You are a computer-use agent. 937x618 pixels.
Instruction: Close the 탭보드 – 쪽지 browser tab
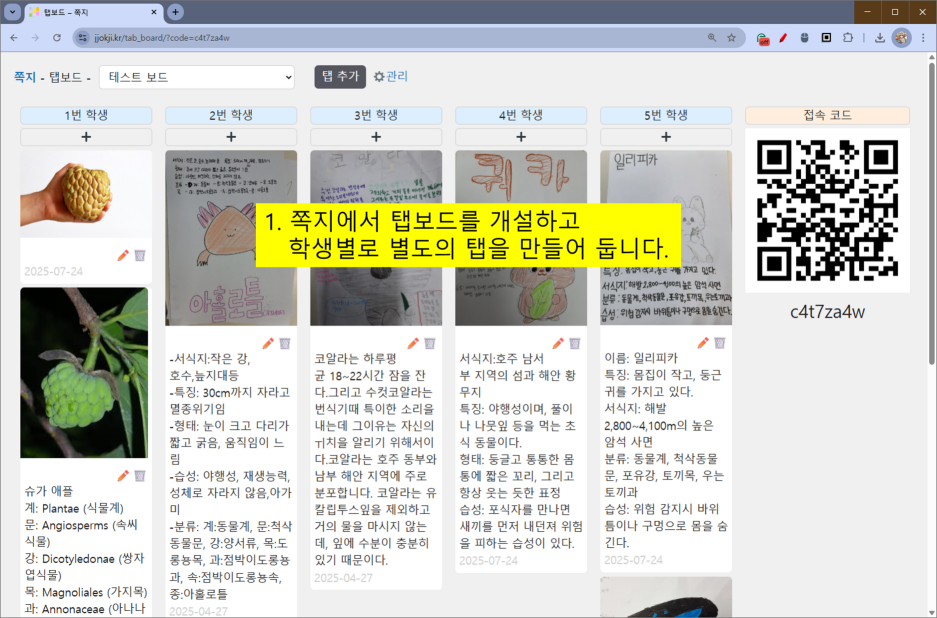pos(154,12)
